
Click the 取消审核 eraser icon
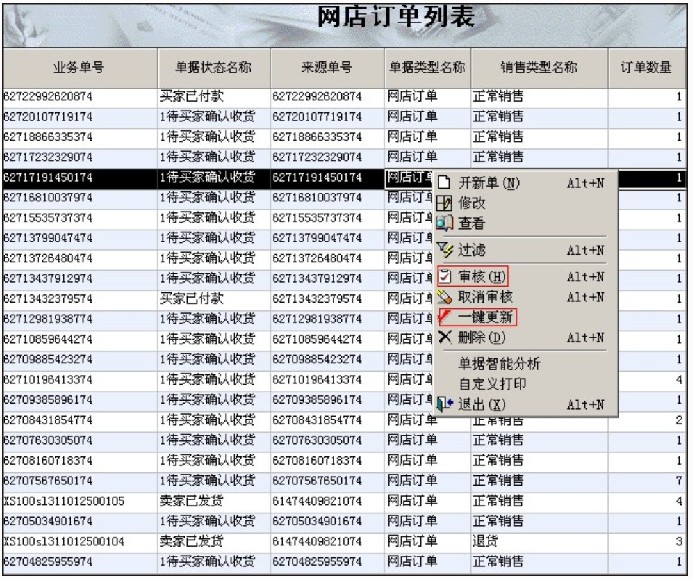point(445,297)
